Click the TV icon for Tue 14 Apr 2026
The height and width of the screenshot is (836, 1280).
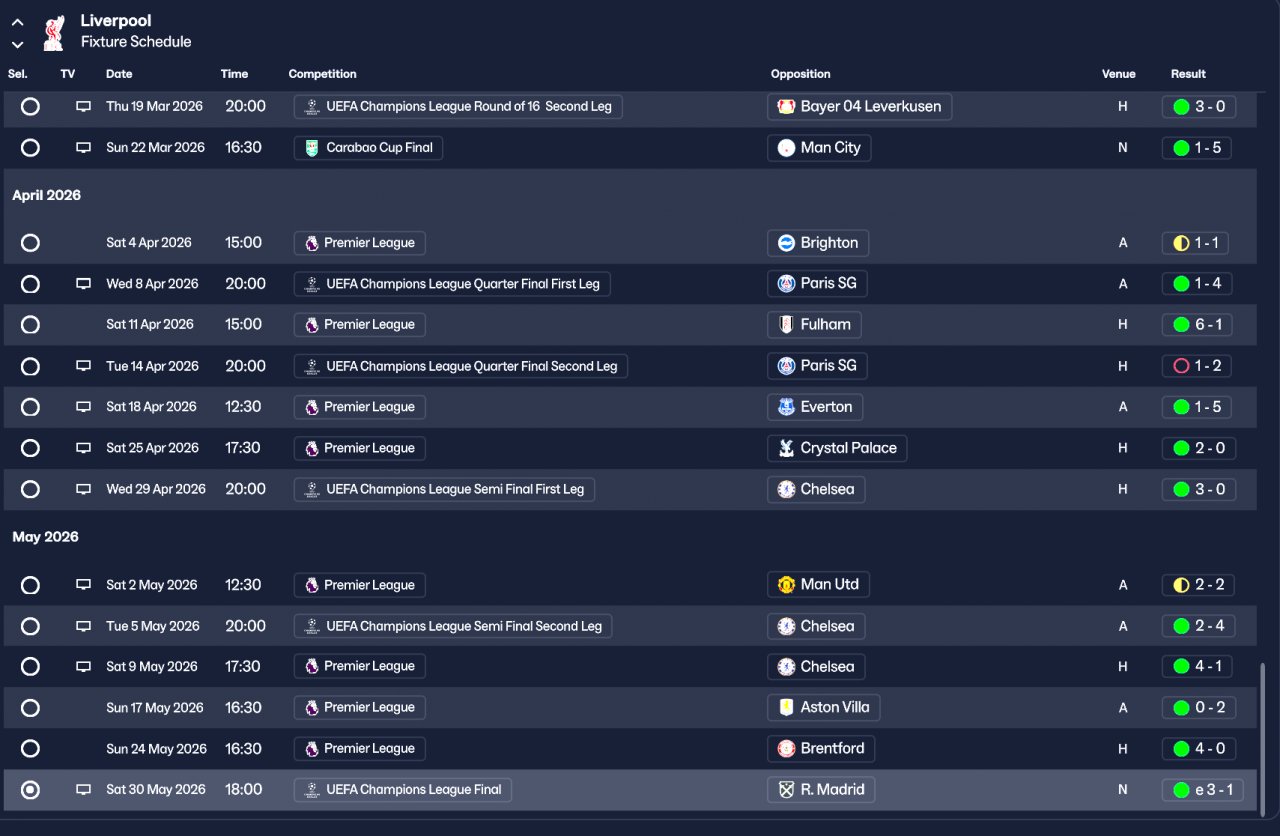point(84,366)
